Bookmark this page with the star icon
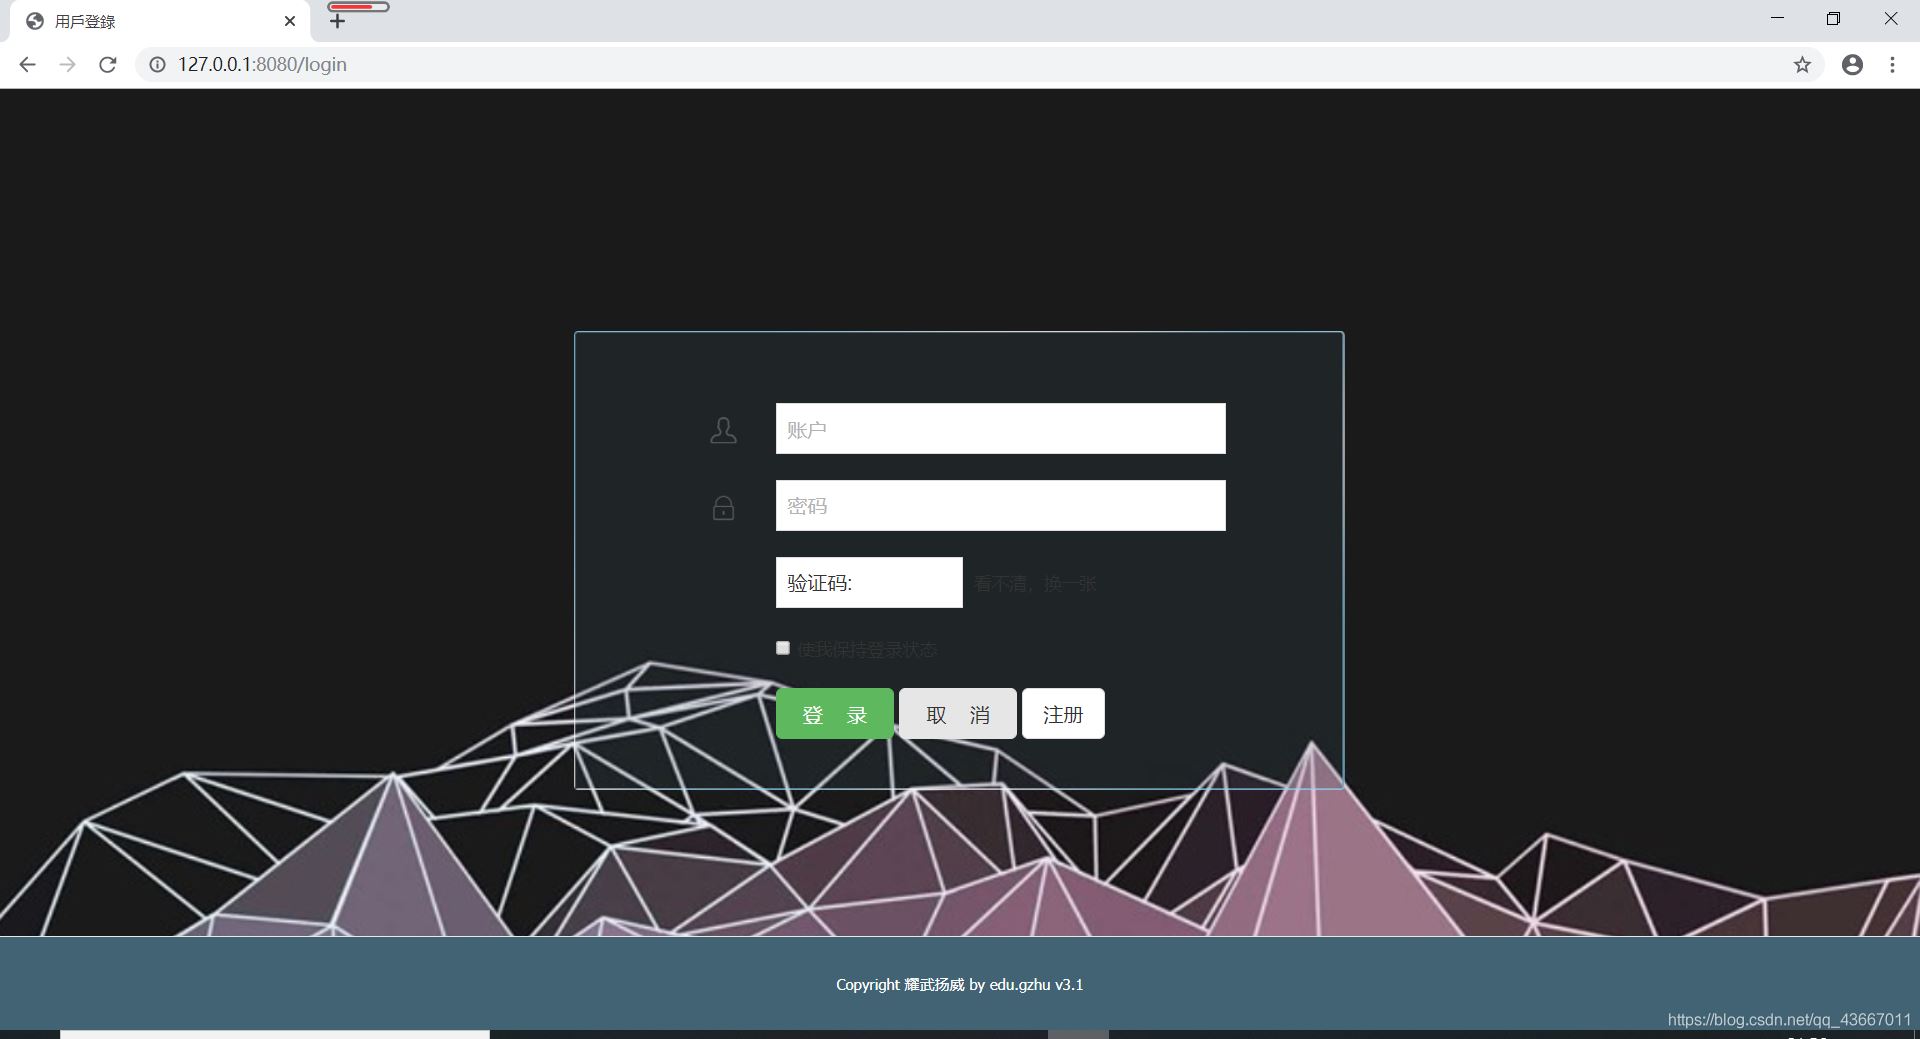The image size is (1920, 1039). (1802, 65)
